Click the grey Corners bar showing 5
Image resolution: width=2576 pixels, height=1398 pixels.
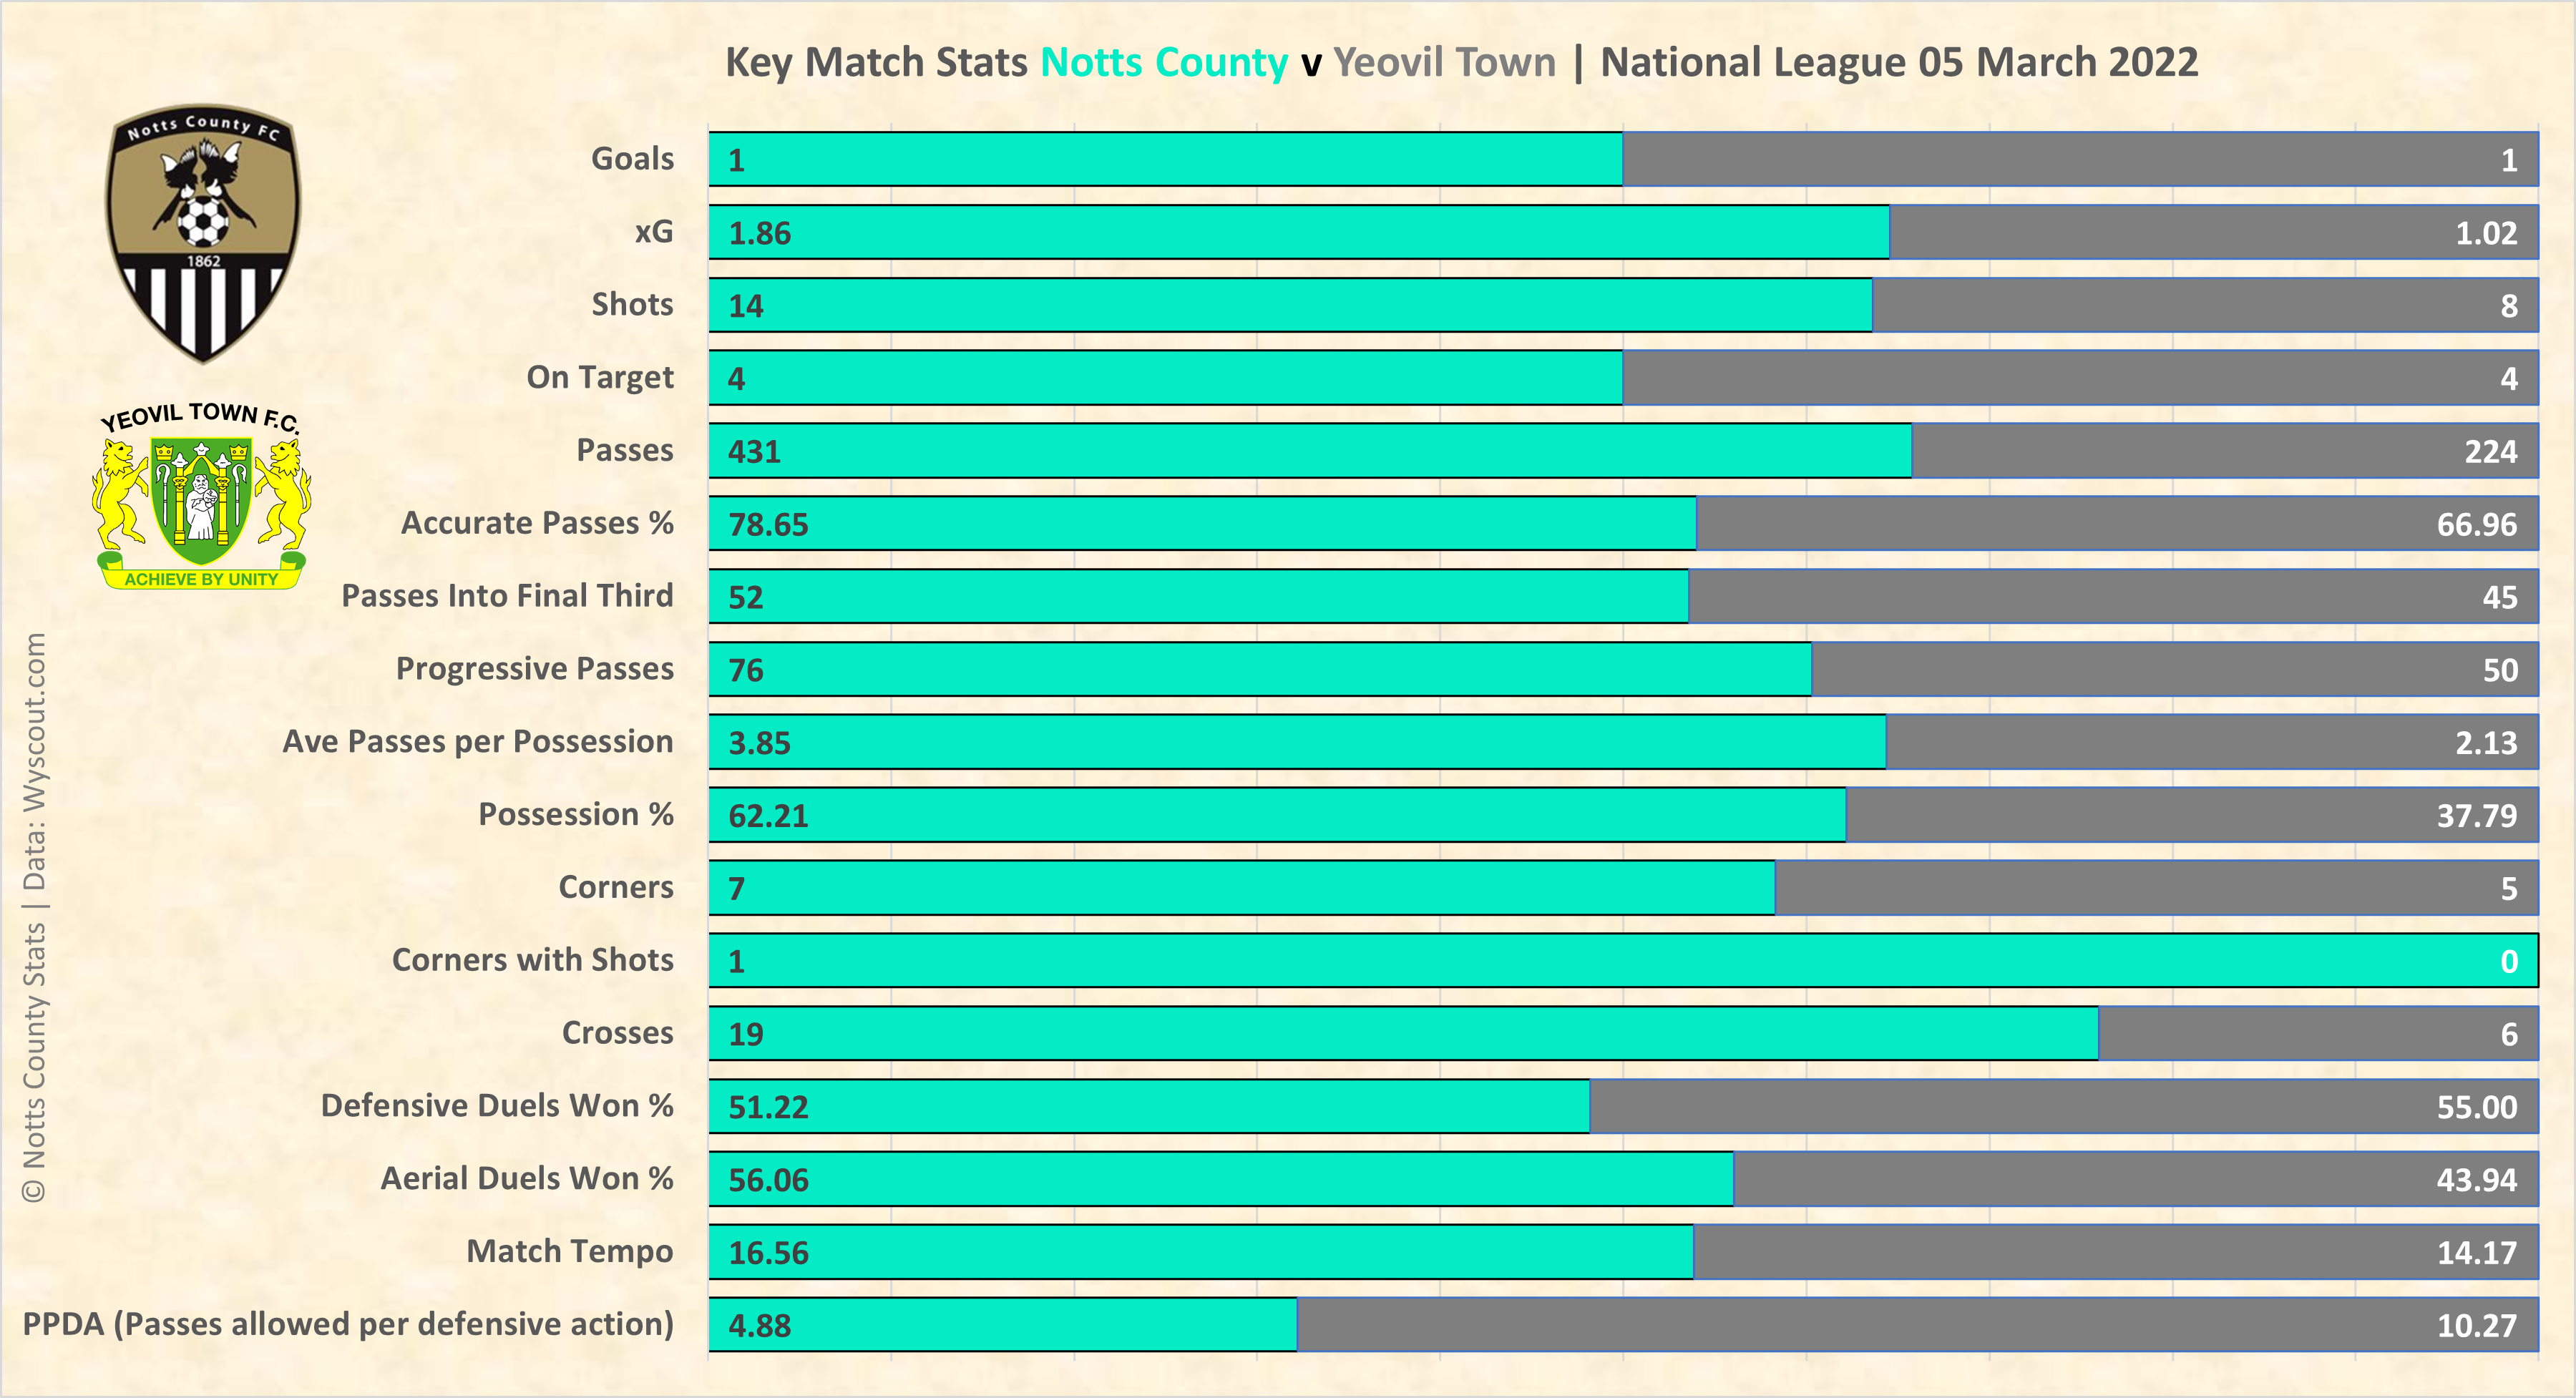pyautogui.click(x=2156, y=888)
